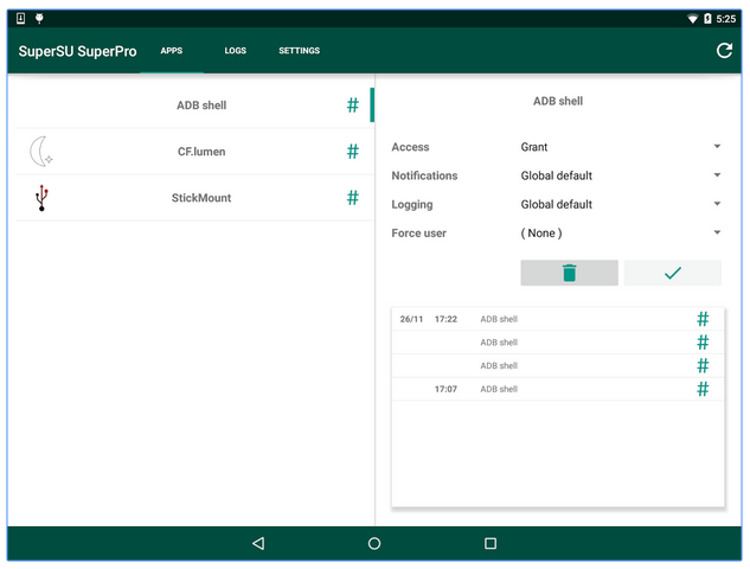Click the SuperSU SuperPro title
The height and width of the screenshot is (569, 750).
[77, 51]
